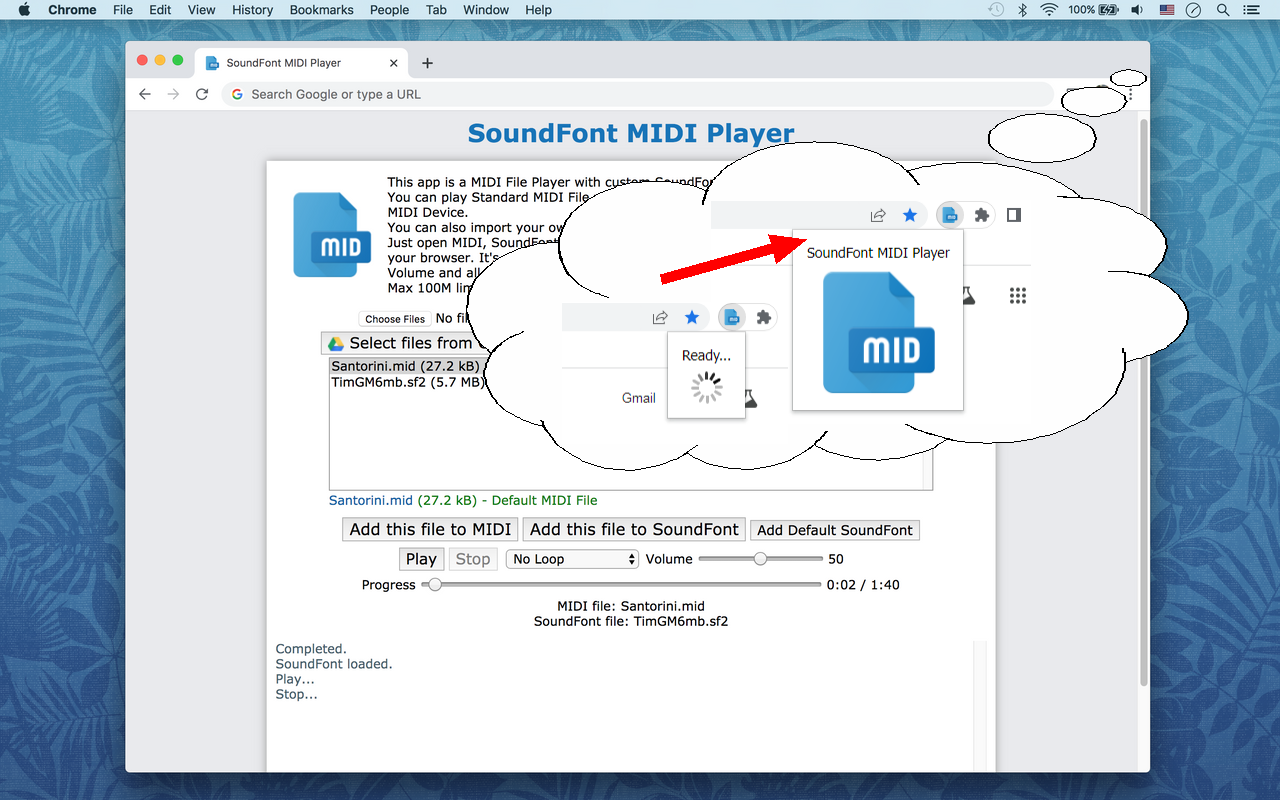The image size is (1280, 800).
Task: Open the Bookmarks menu
Action: point(321,10)
